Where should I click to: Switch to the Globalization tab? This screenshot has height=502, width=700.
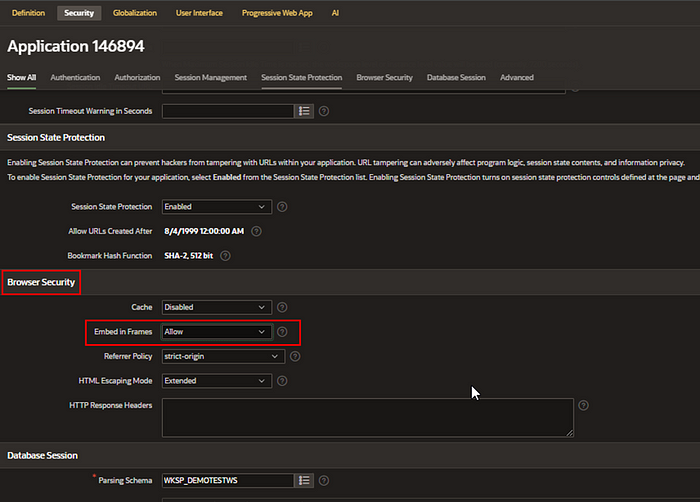(135, 13)
